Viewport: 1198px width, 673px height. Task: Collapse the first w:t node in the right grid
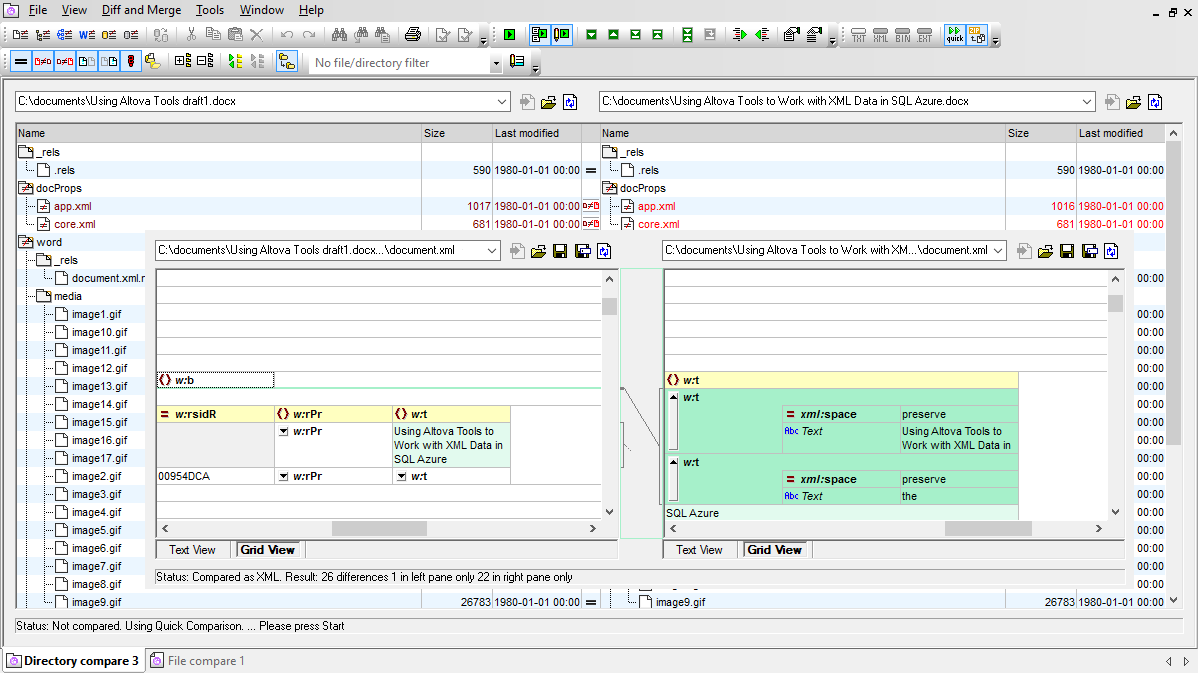673,397
